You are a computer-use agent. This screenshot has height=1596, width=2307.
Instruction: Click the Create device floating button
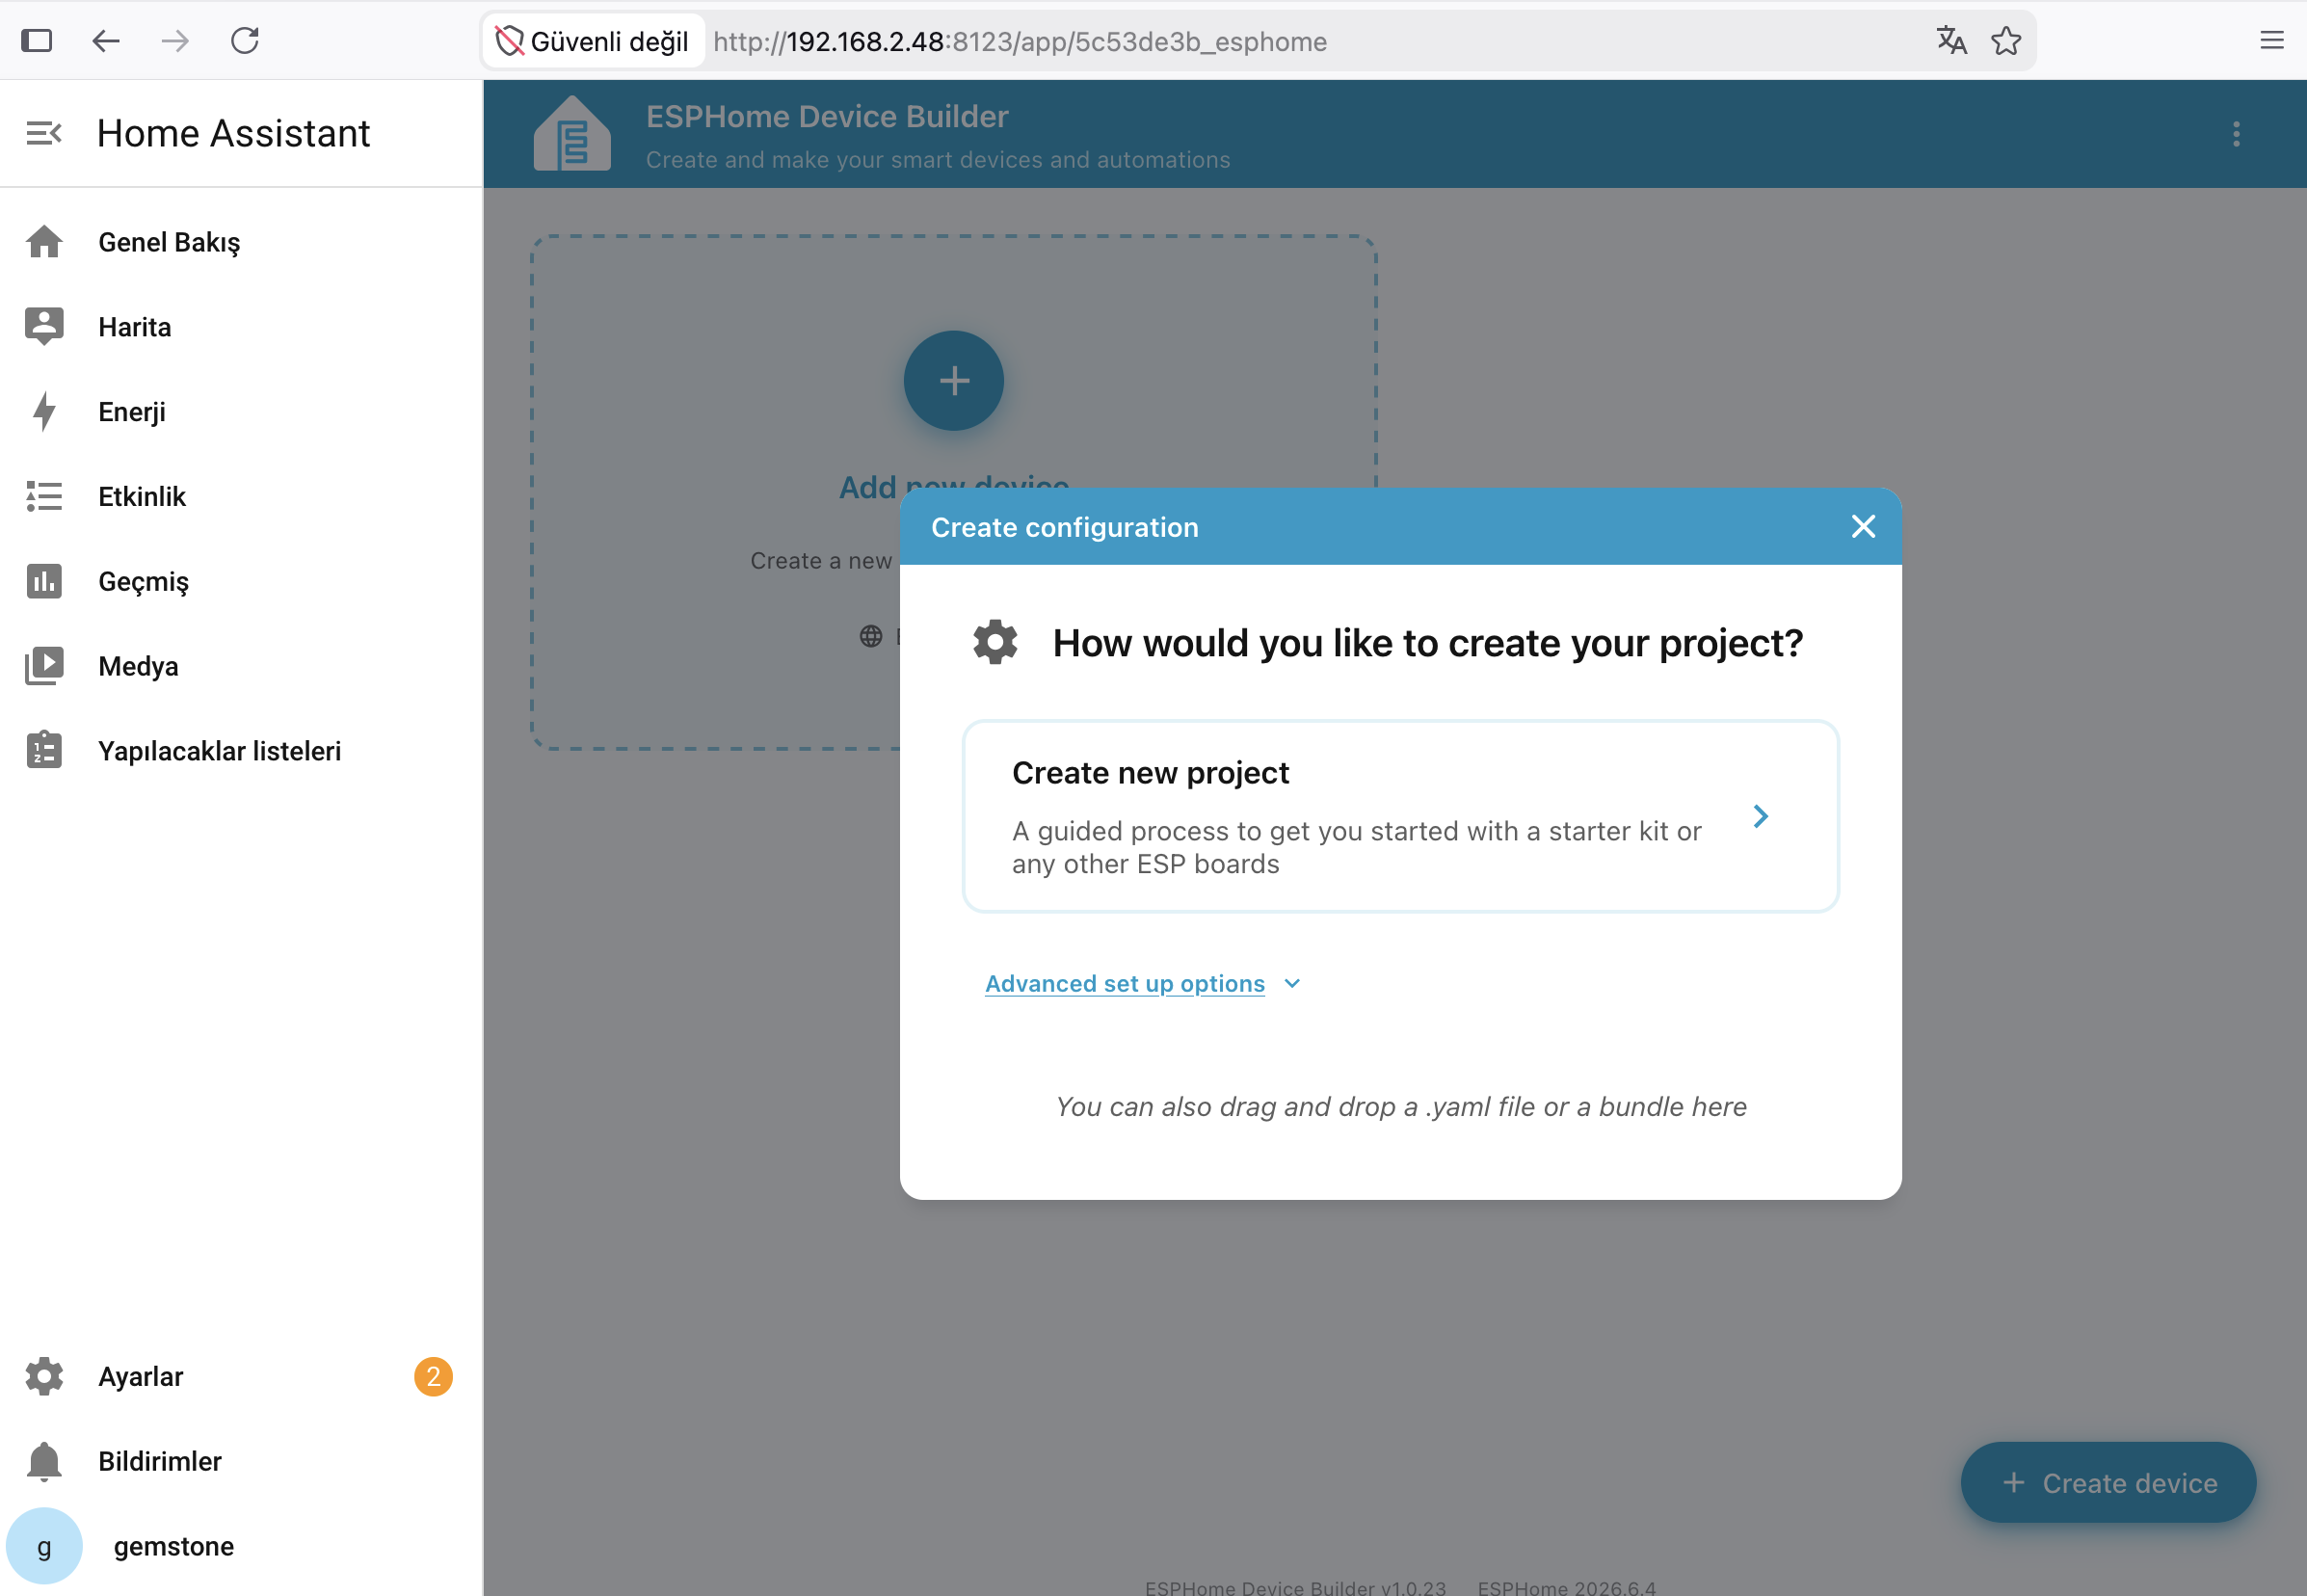coord(2108,1483)
